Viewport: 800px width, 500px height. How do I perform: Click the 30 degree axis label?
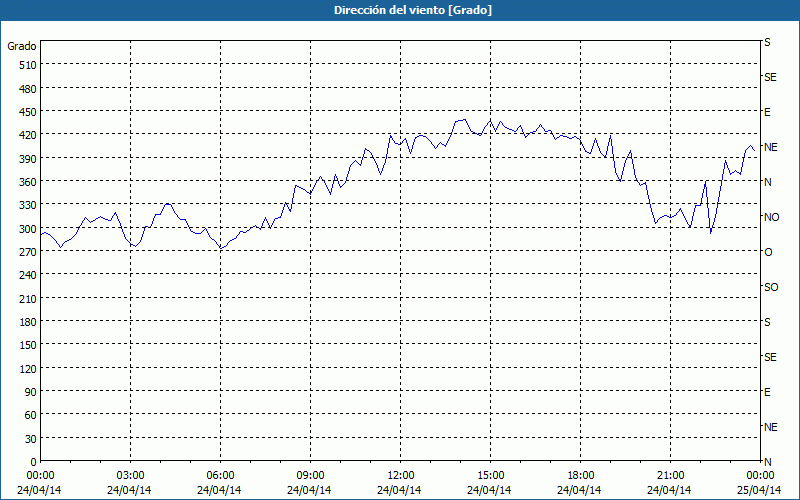31,439
